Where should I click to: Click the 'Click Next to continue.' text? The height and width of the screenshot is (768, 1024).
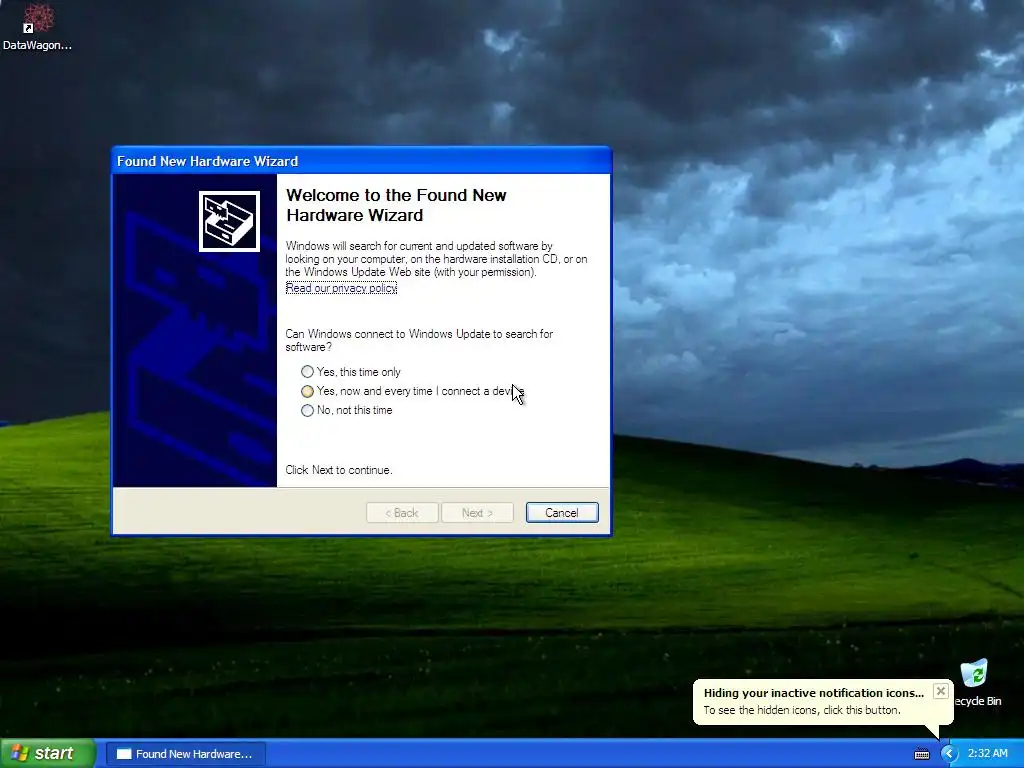[x=339, y=470]
